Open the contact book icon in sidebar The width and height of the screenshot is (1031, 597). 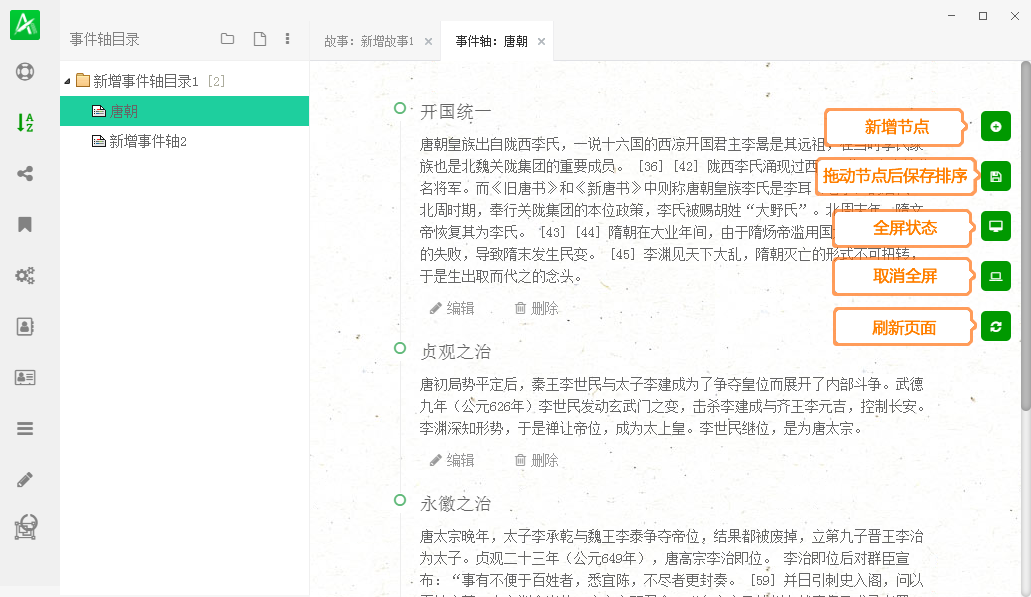tap(25, 327)
